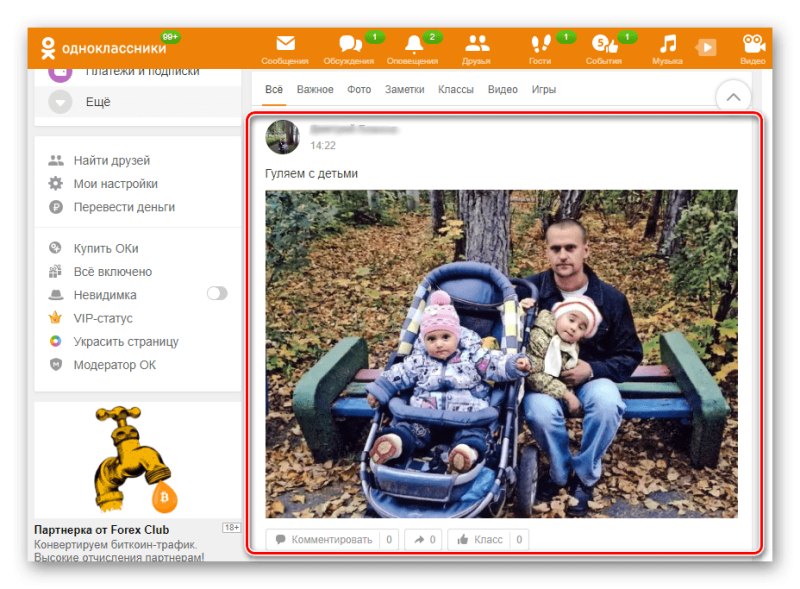
Task: Open Оповещения bell icon
Action: pos(414,44)
